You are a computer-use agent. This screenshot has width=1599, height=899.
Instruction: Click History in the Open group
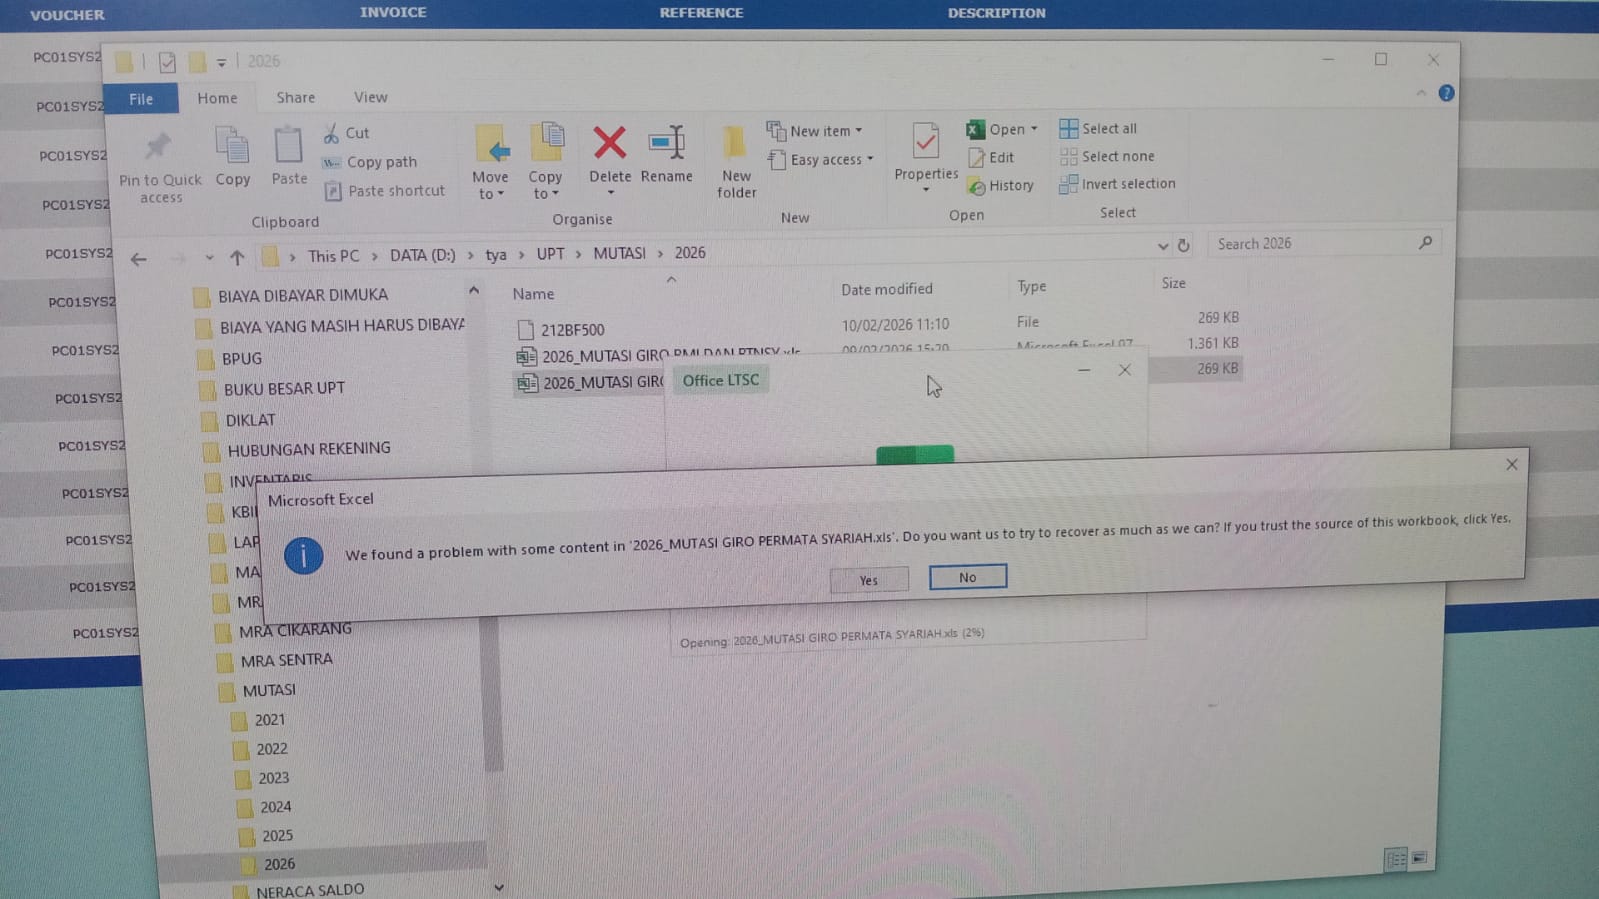point(1000,186)
